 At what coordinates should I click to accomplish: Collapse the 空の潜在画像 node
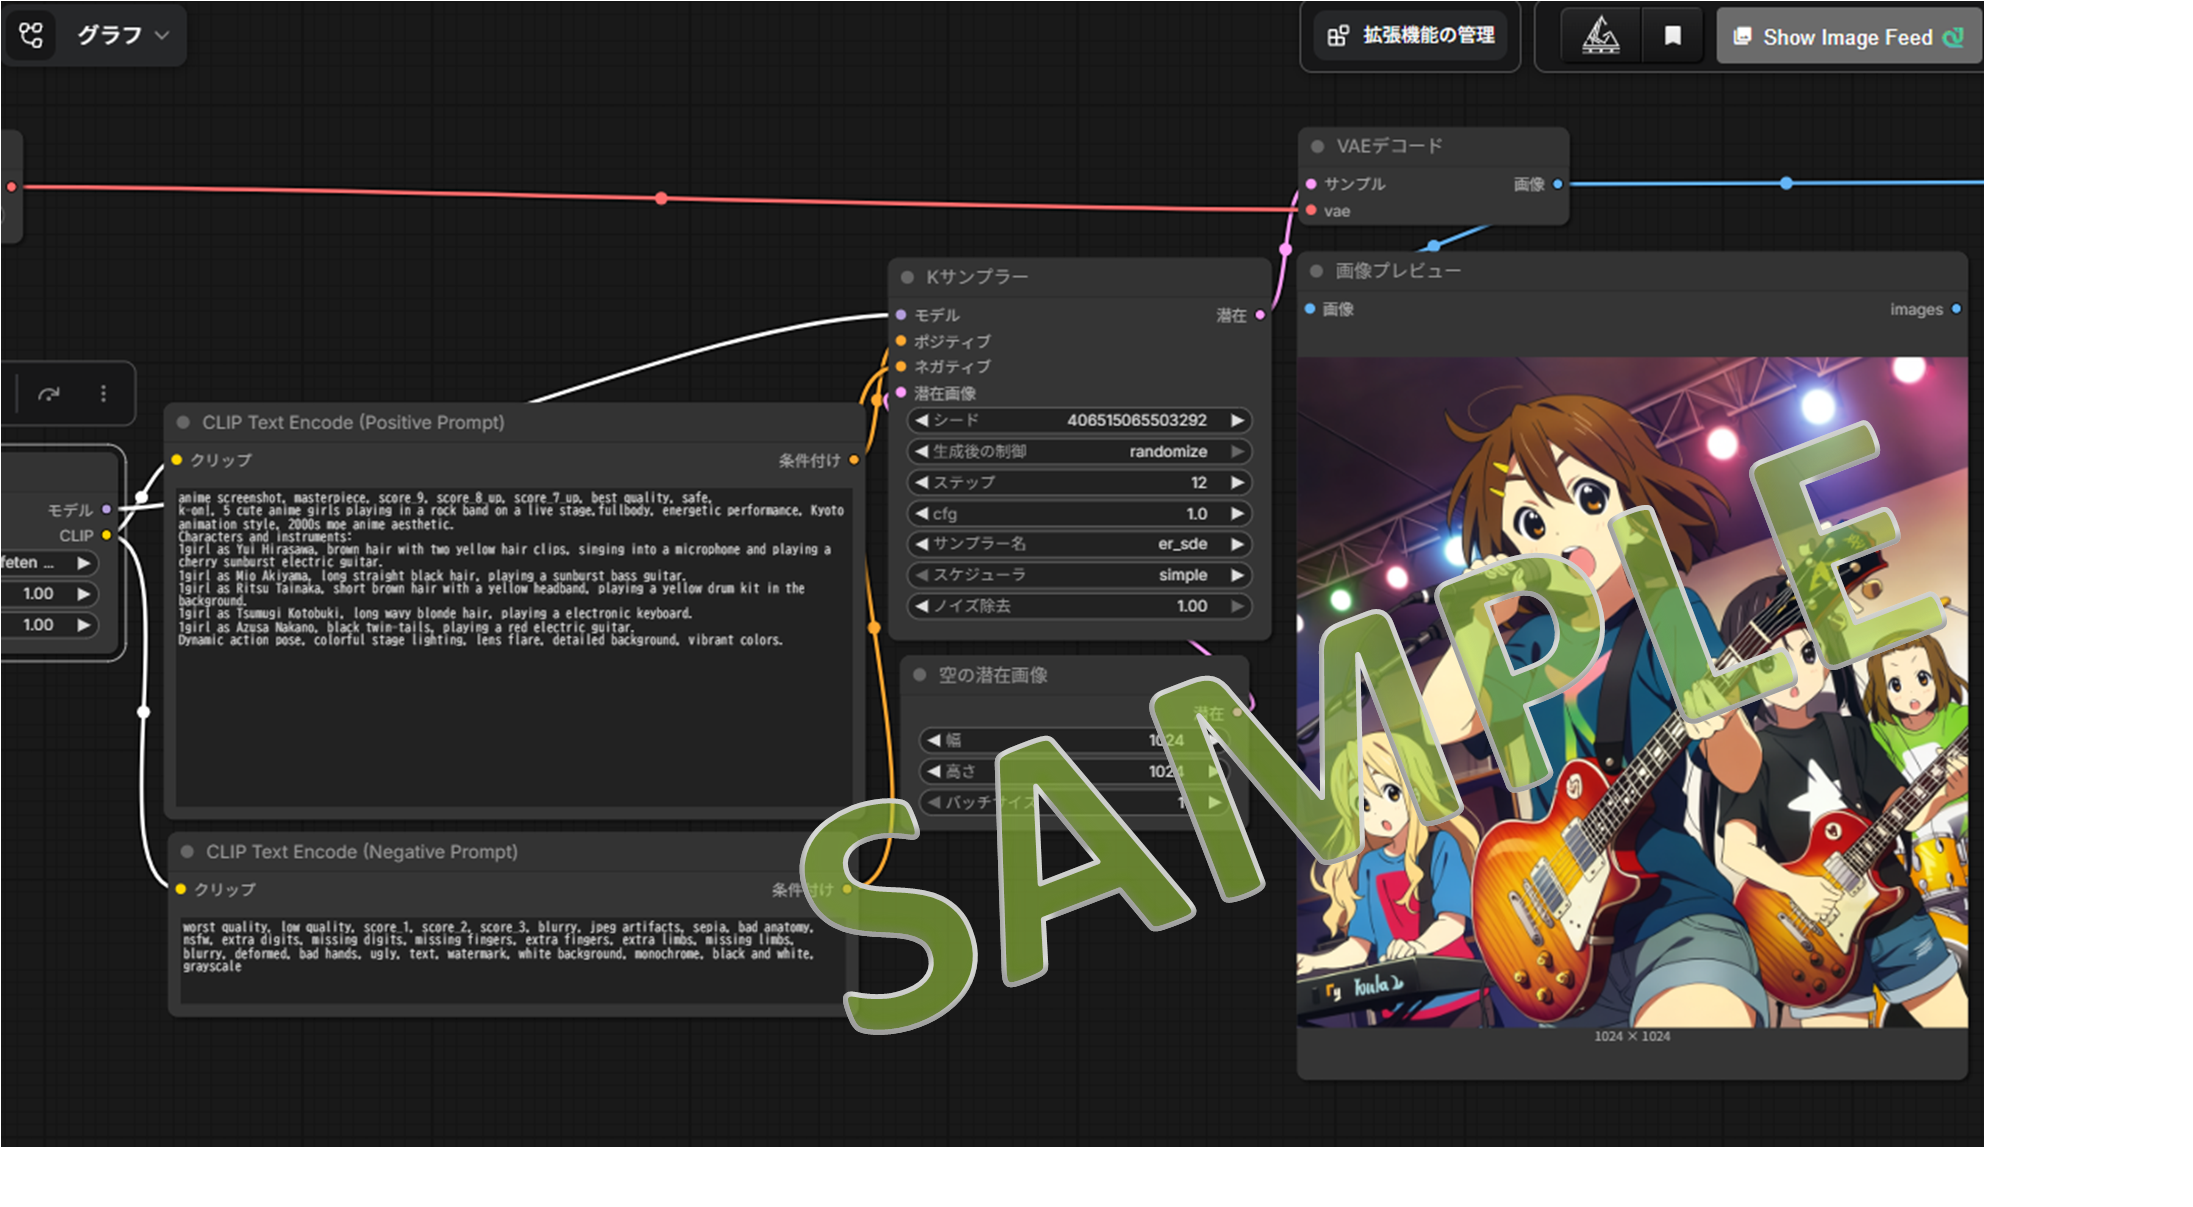pyautogui.click(x=919, y=675)
